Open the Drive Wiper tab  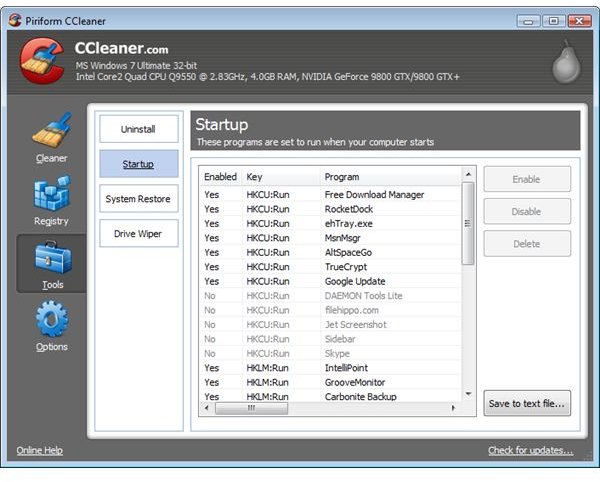tap(139, 233)
